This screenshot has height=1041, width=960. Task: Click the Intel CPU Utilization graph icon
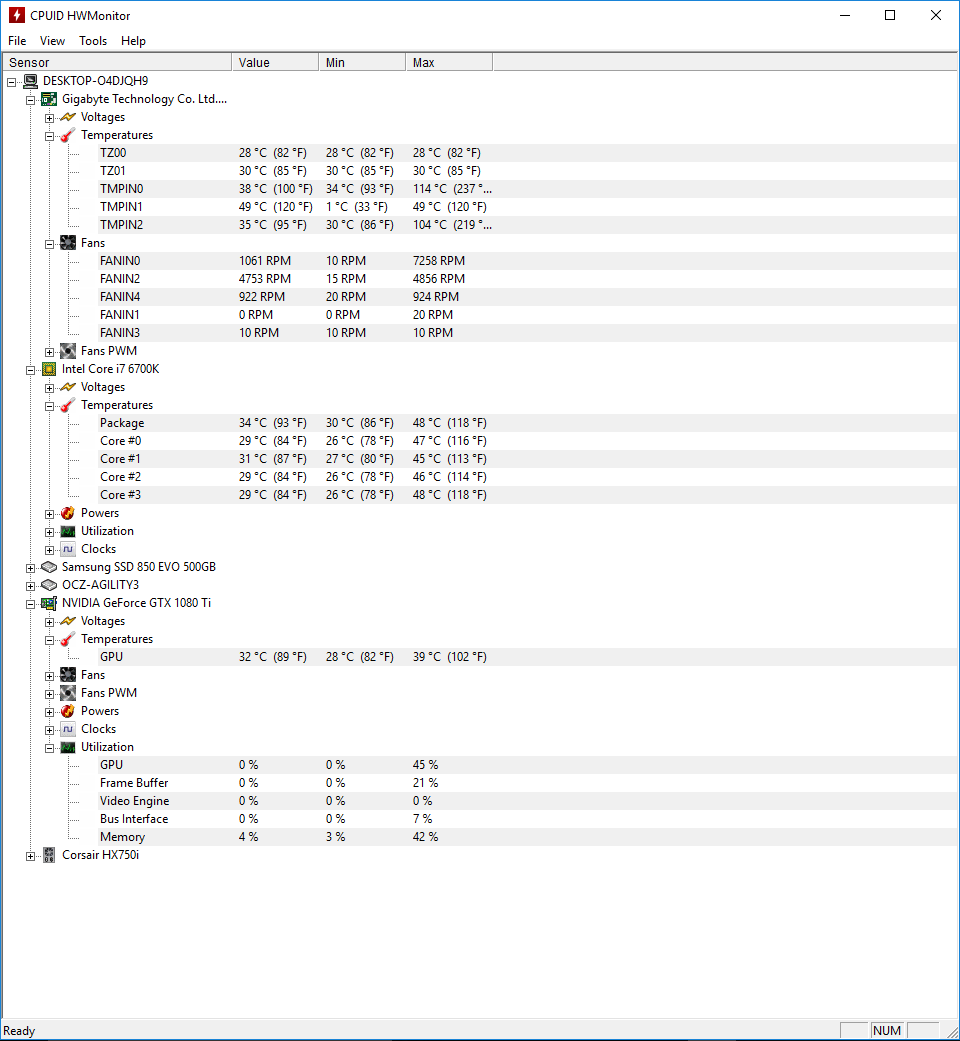68,531
